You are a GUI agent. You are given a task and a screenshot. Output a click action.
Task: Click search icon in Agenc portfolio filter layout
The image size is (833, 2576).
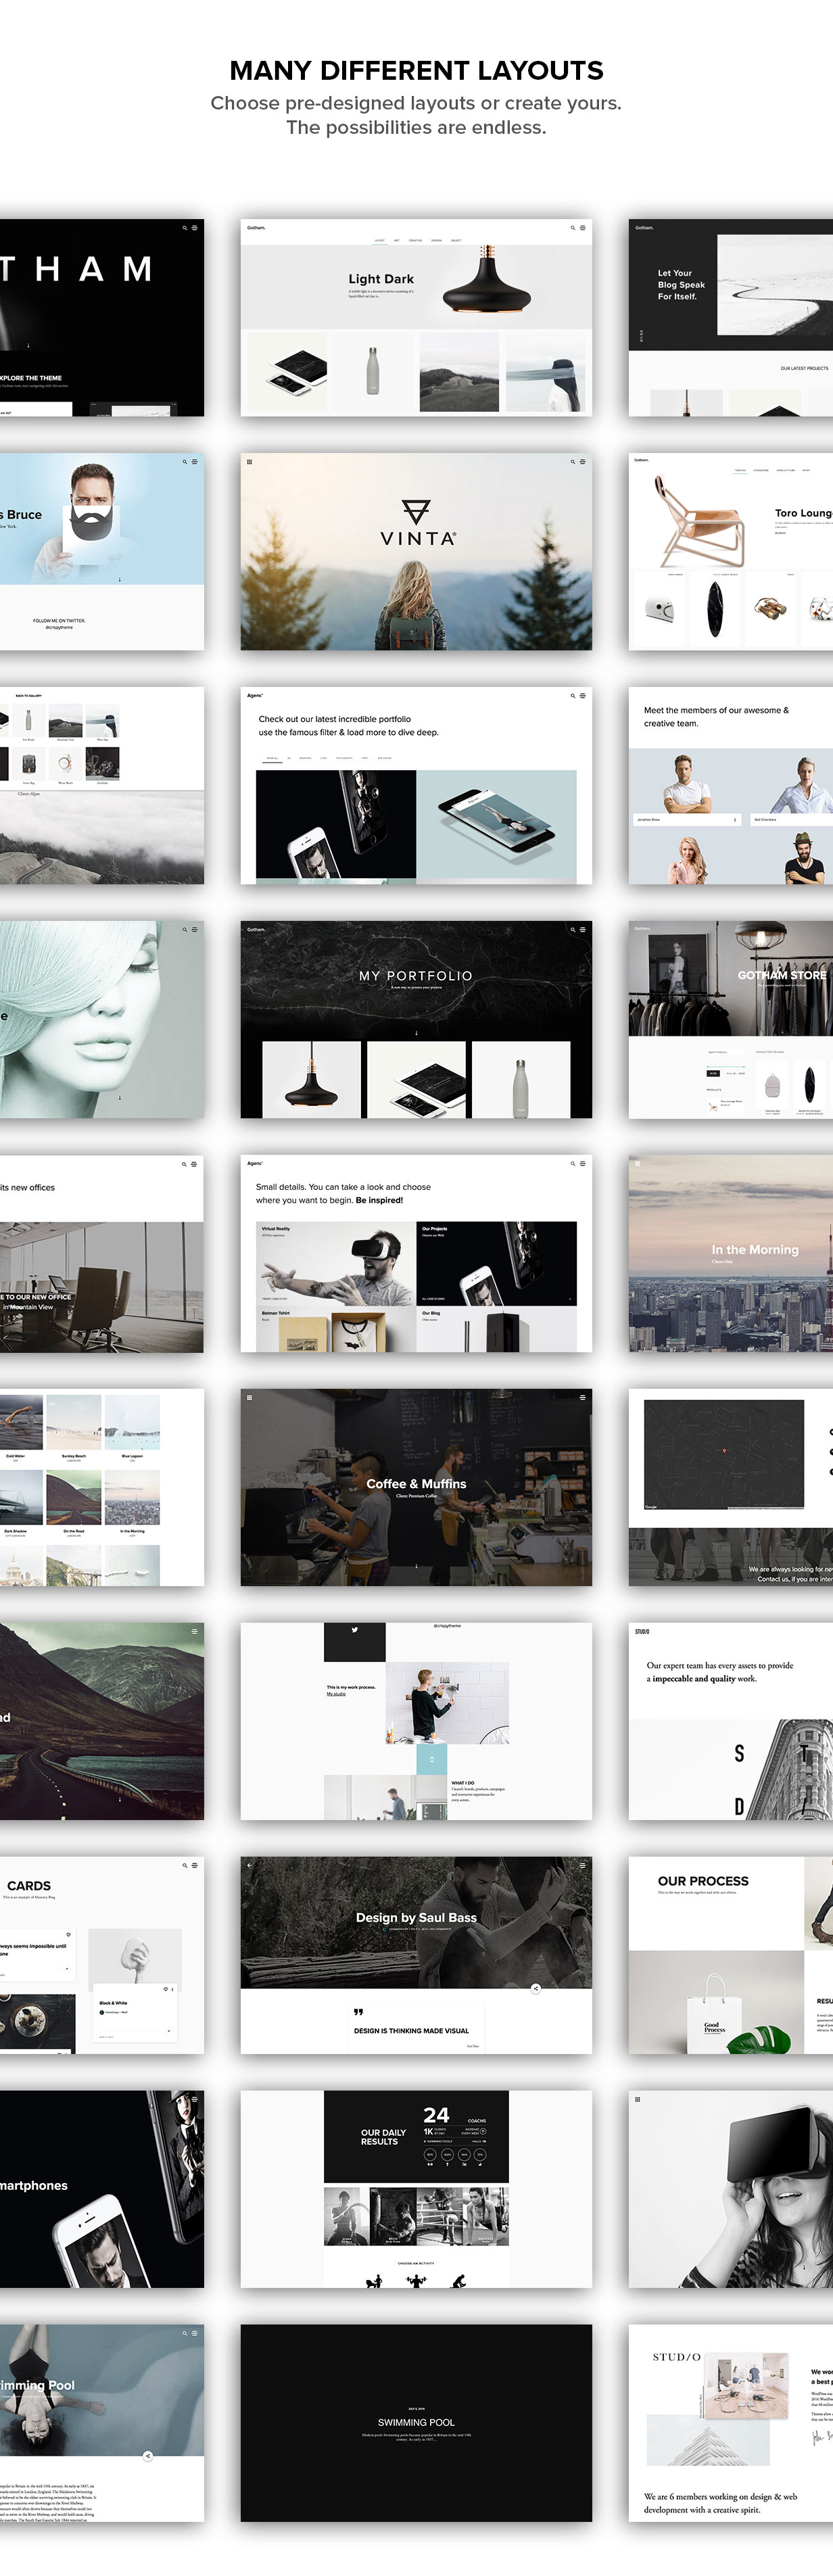pyautogui.click(x=573, y=695)
